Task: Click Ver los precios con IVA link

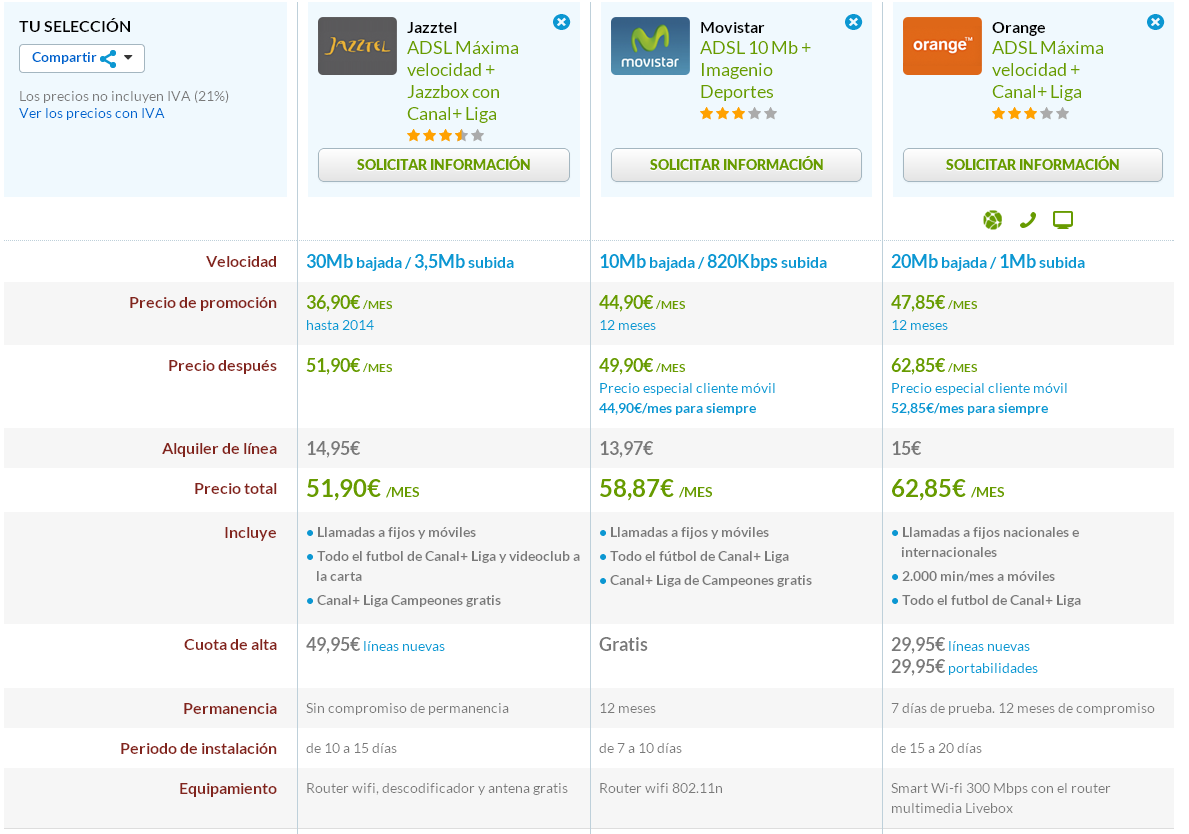Action: 92,113
